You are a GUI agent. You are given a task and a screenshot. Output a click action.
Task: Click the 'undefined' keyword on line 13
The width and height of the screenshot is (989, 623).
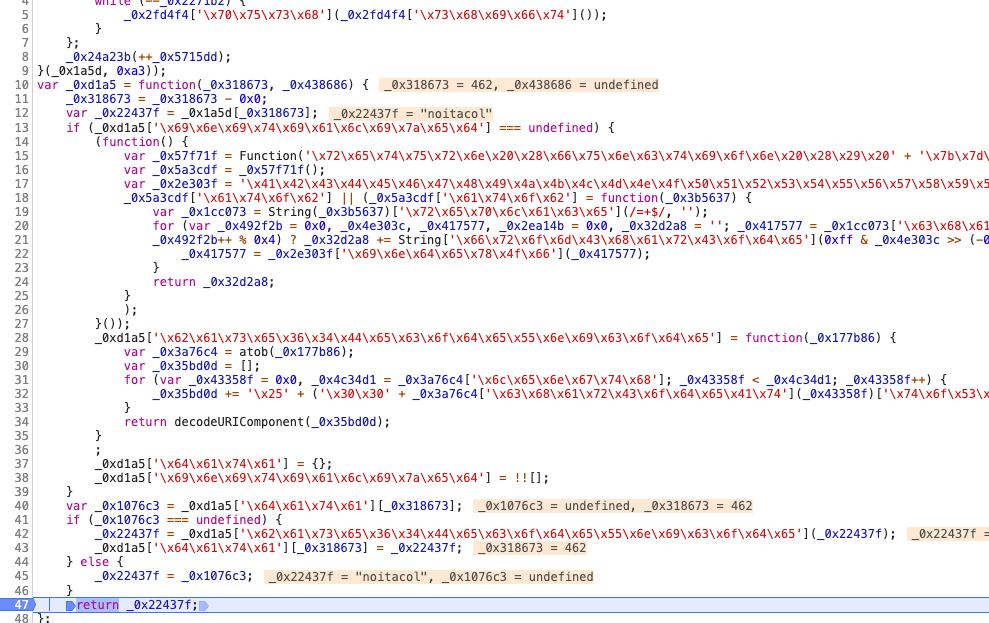tap(561, 127)
